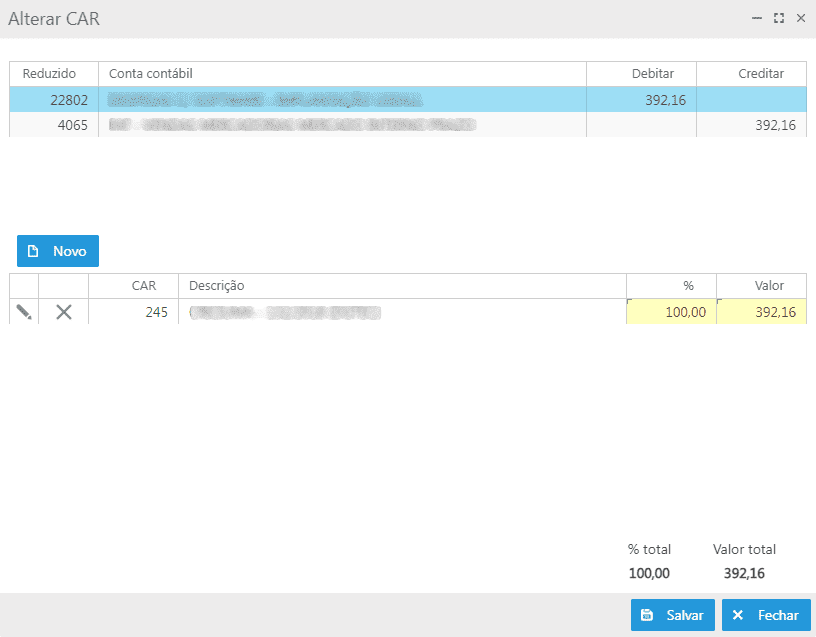Delete the CAR 245 row with X icon
This screenshot has width=816, height=637.
pos(64,312)
